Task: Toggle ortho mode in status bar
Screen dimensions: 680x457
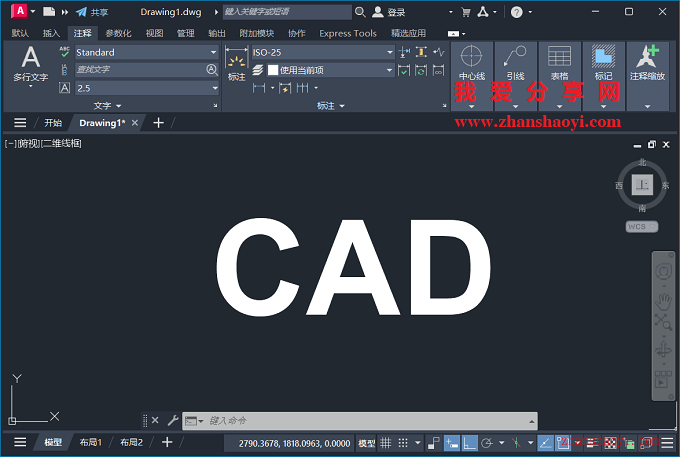Action: tap(470, 443)
